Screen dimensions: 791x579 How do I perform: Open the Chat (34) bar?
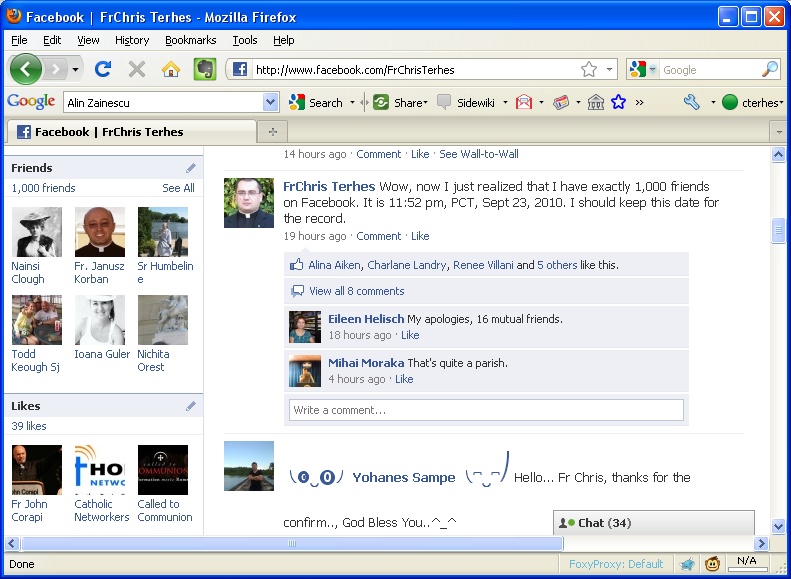click(x=654, y=523)
